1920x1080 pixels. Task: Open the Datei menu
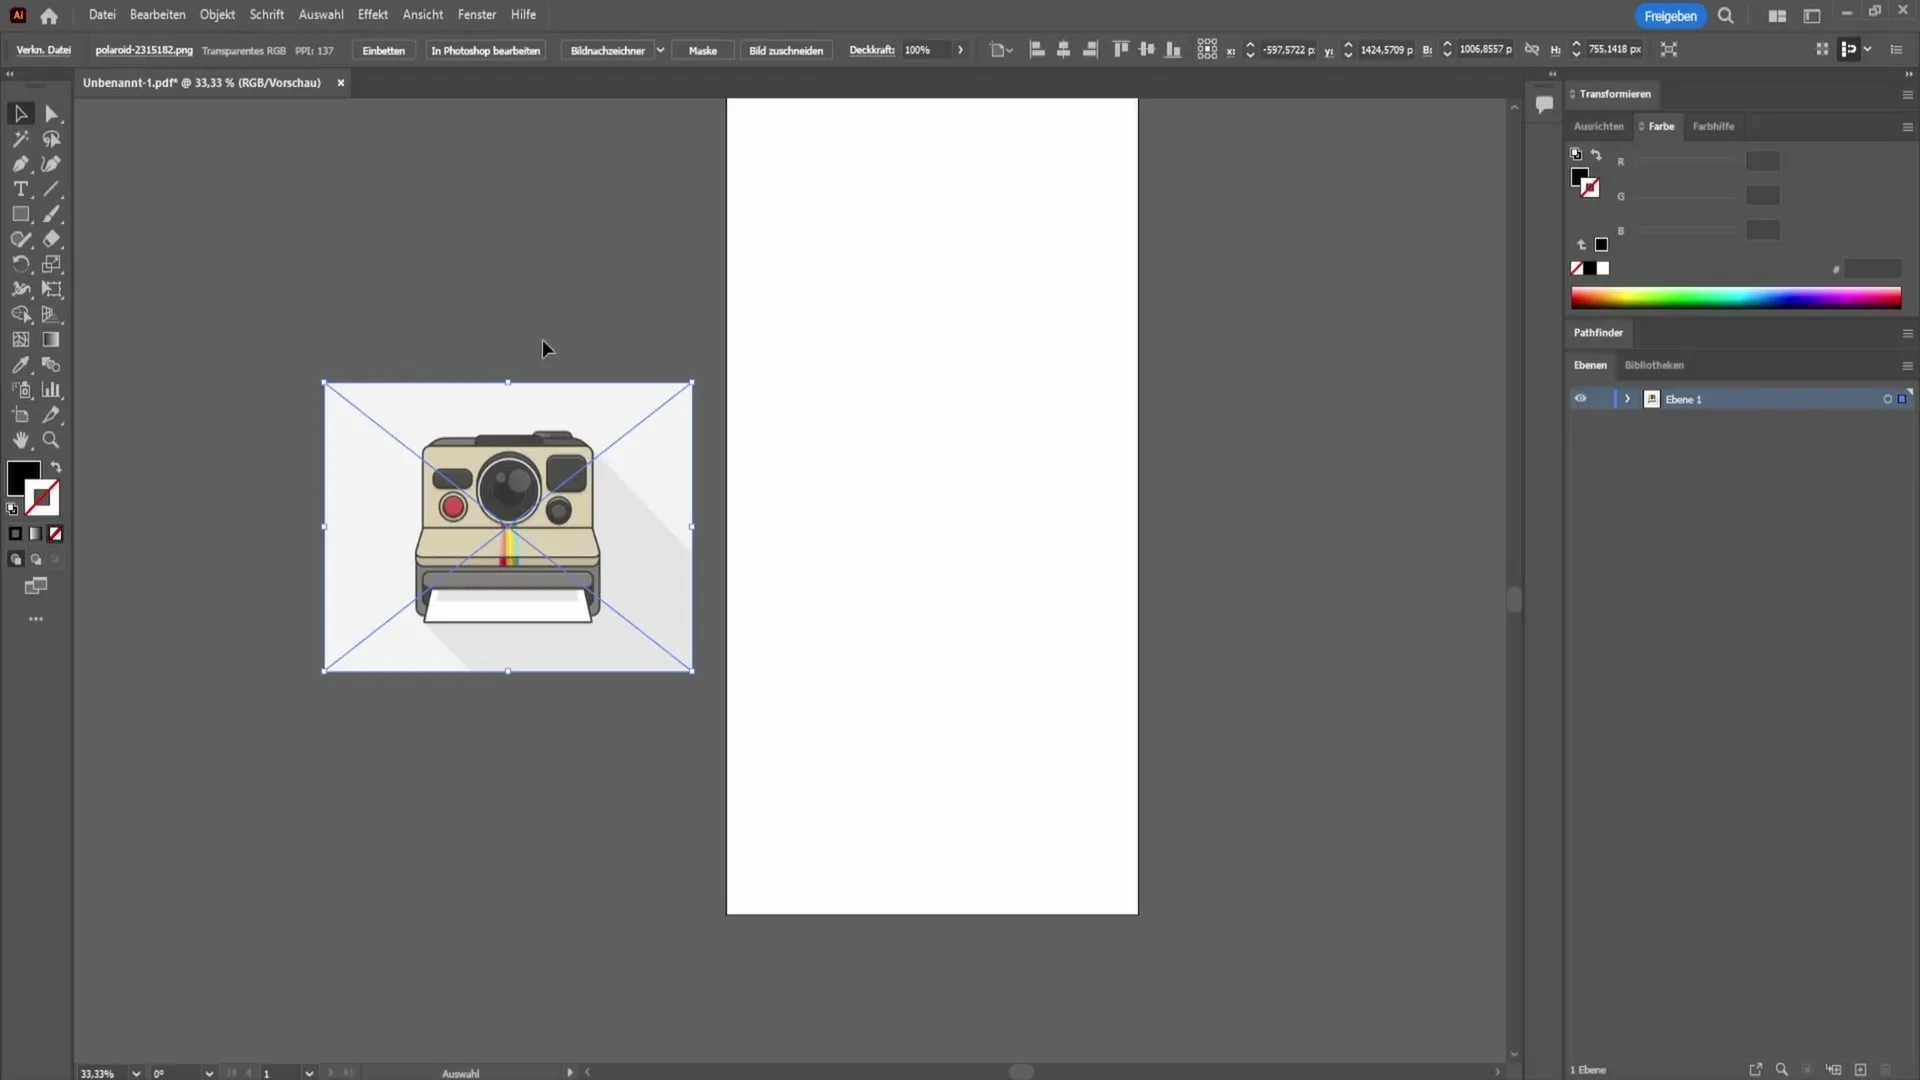pyautogui.click(x=102, y=15)
